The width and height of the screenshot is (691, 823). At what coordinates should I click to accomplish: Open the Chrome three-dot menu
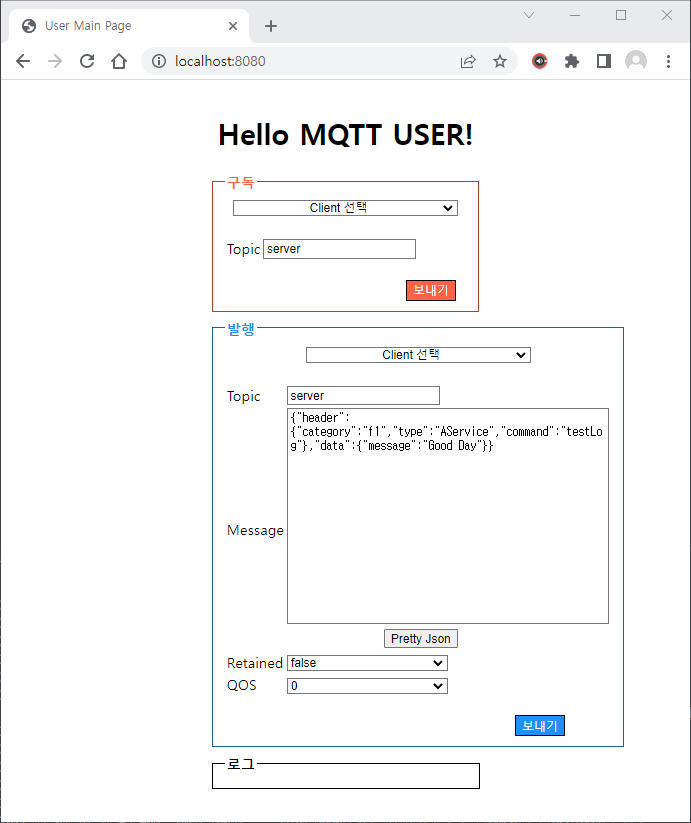(668, 61)
